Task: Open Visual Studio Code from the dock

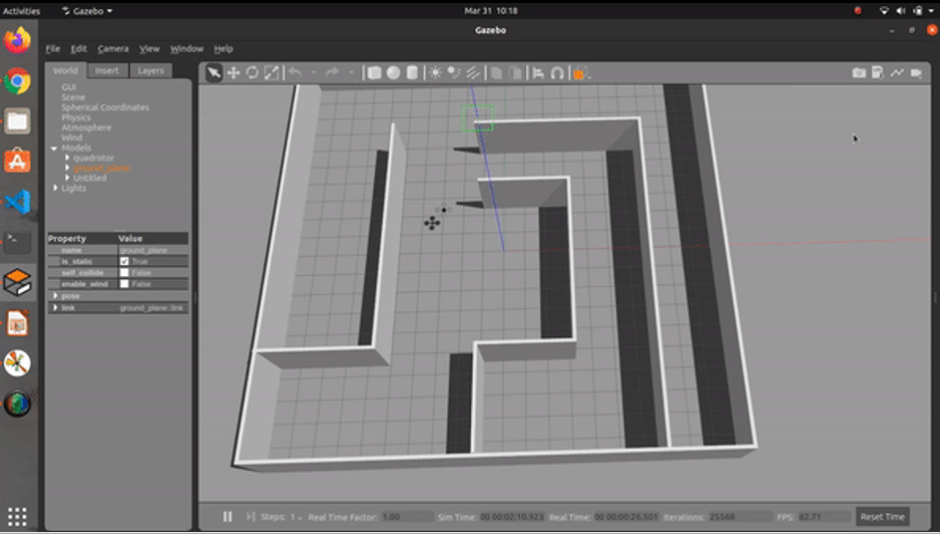Action: pyautogui.click(x=17, y=202)
